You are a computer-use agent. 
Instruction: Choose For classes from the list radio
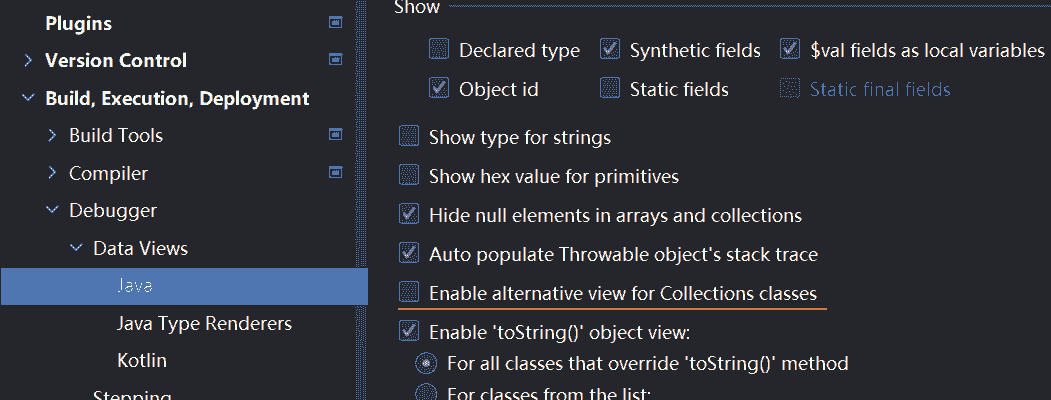point(427,393)
